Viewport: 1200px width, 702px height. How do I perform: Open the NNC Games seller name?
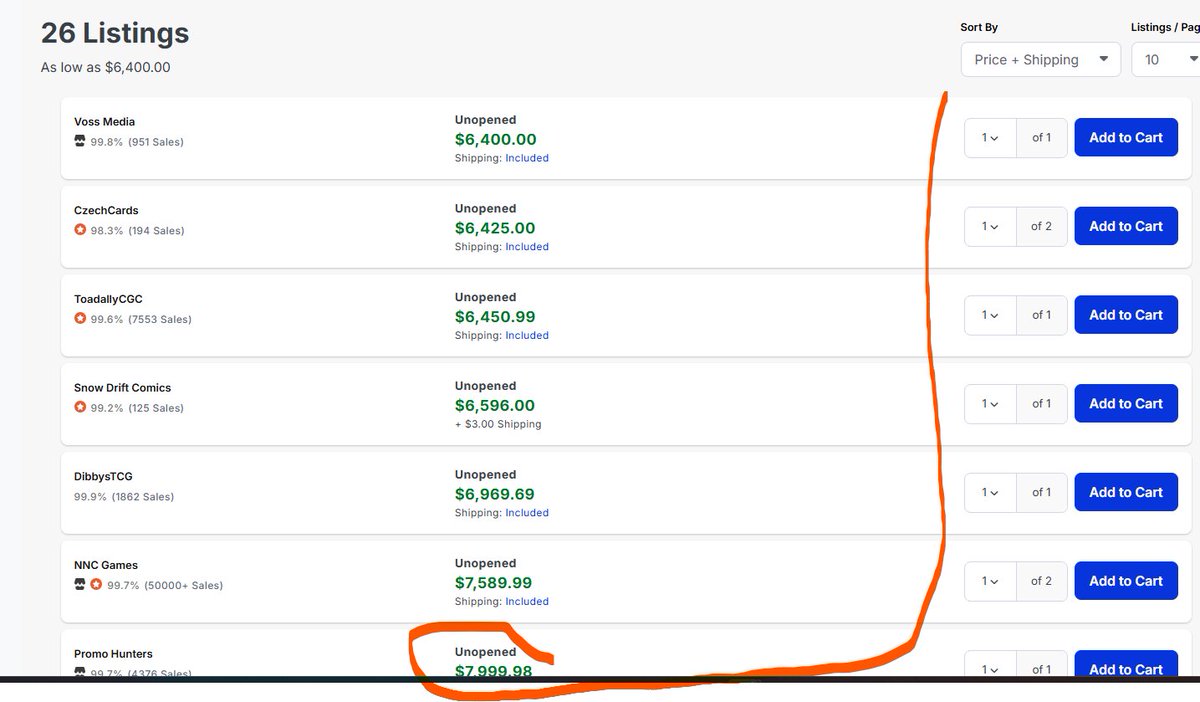tap(106, 565)
